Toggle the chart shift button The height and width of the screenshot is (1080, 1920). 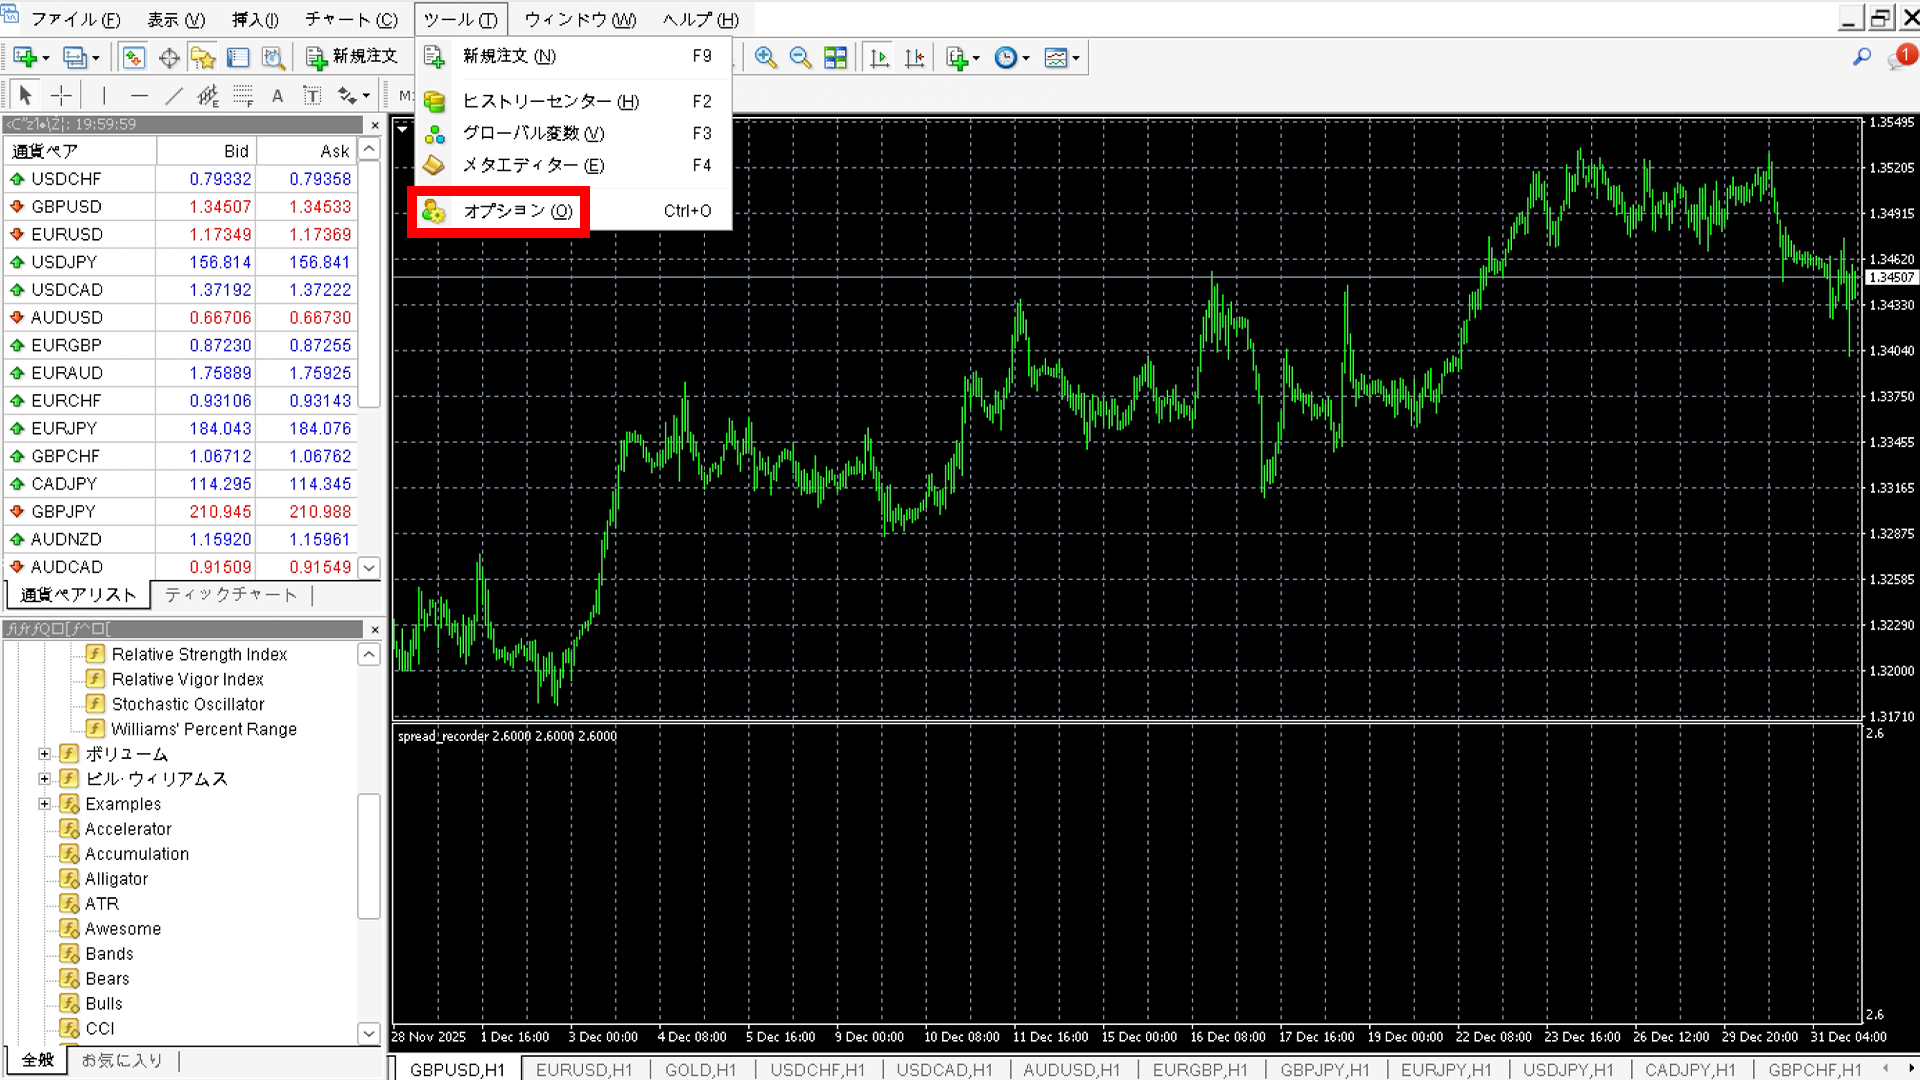tap(914, 57)
